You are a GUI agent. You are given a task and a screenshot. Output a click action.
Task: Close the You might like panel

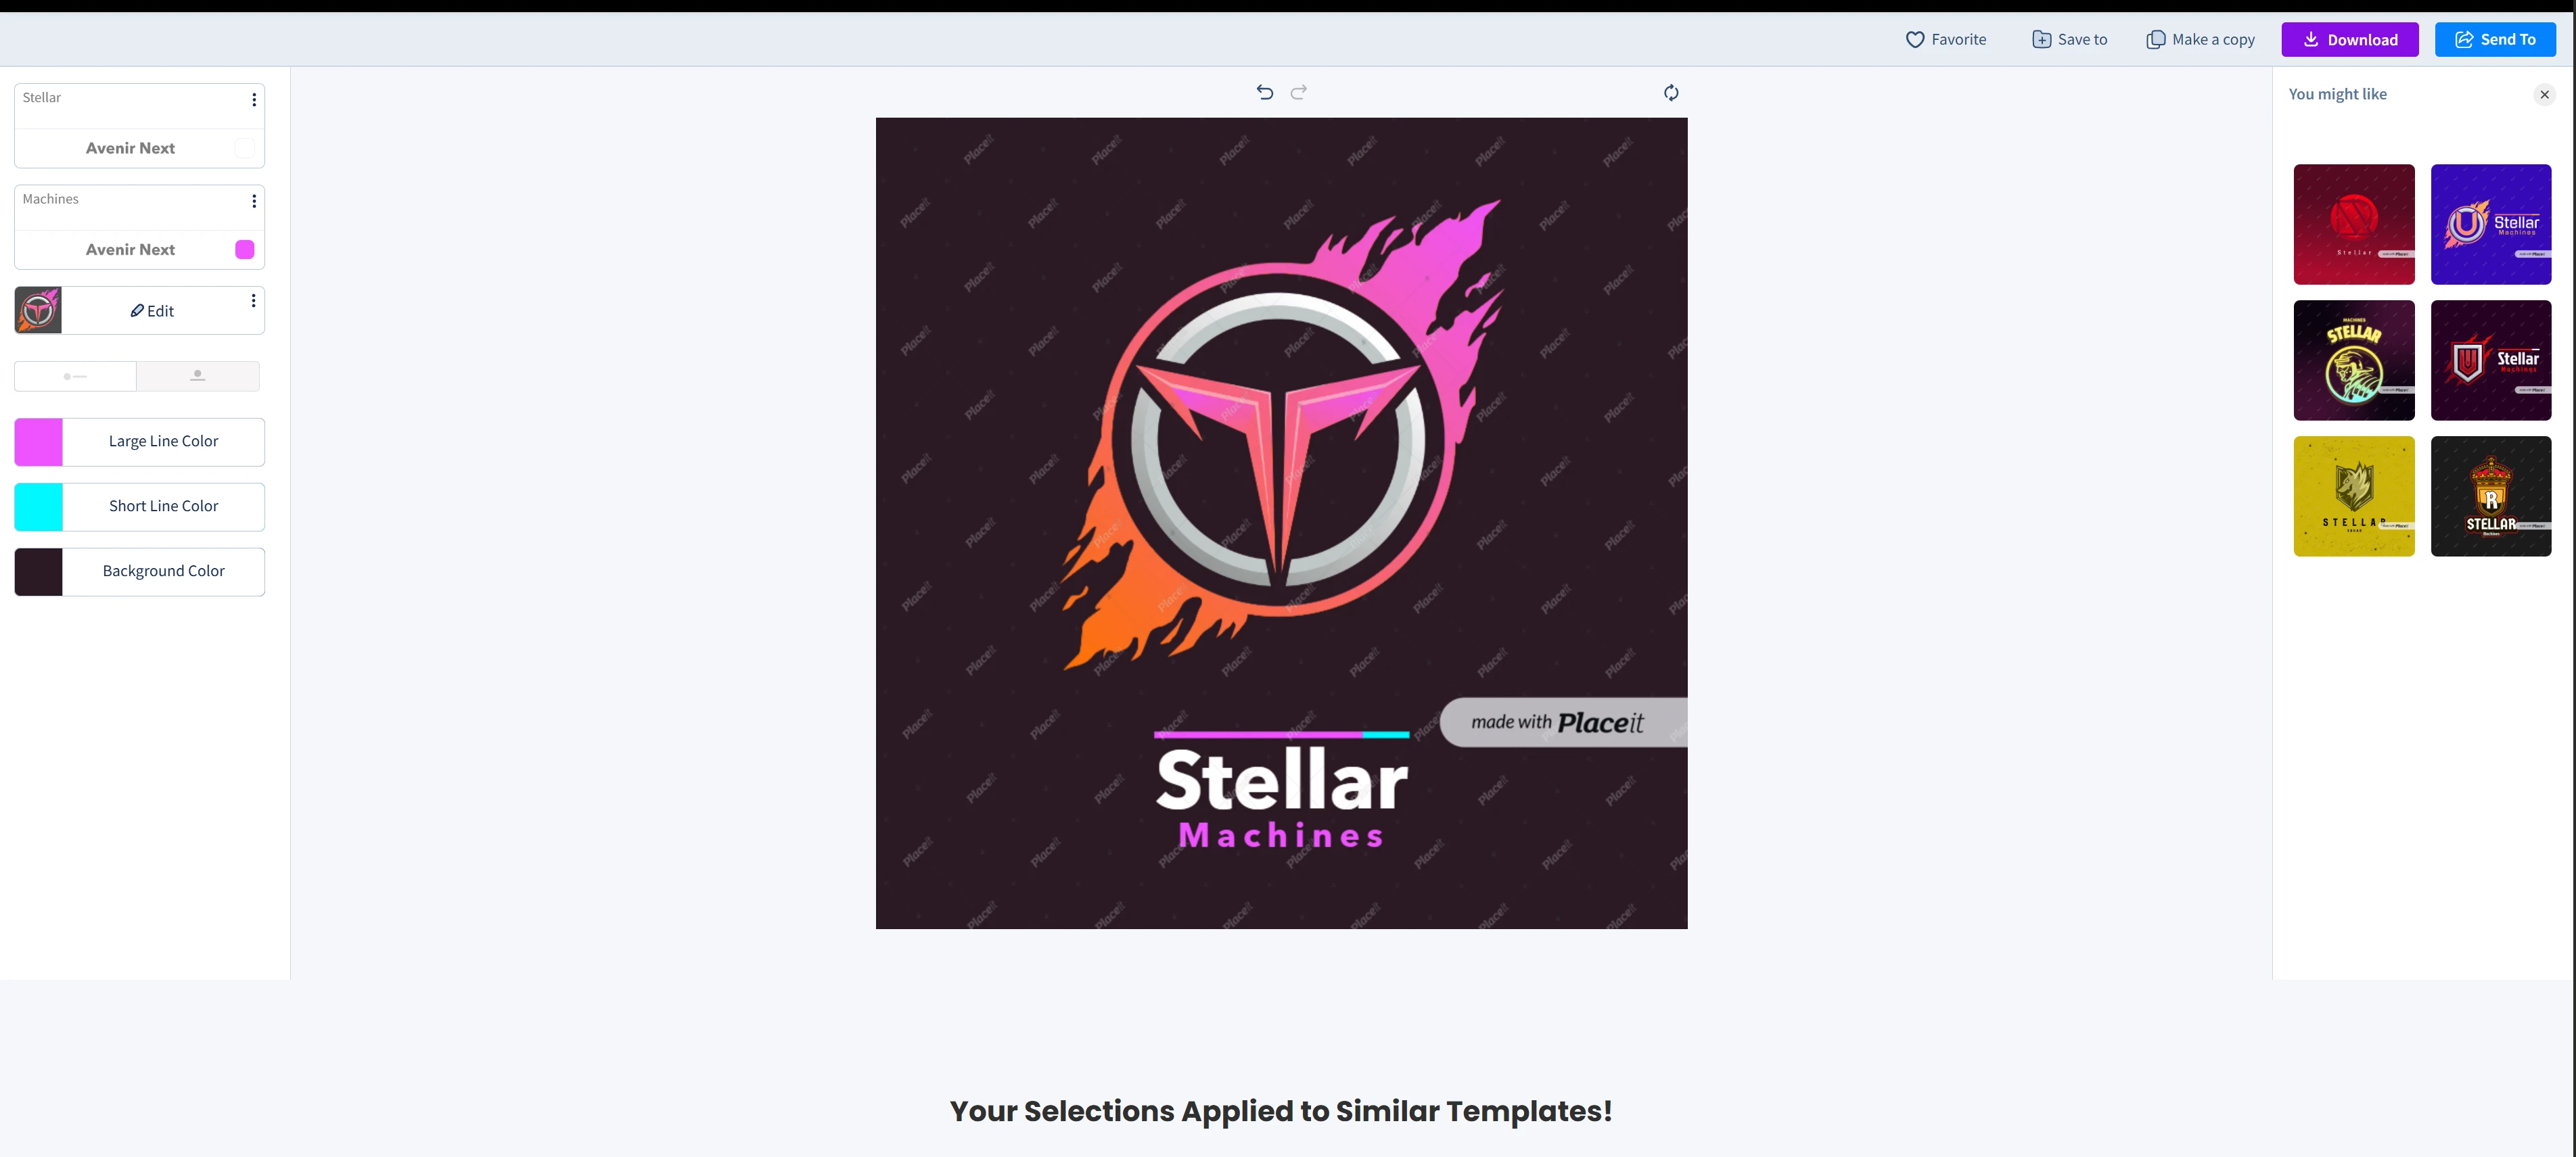point(2544,95)
